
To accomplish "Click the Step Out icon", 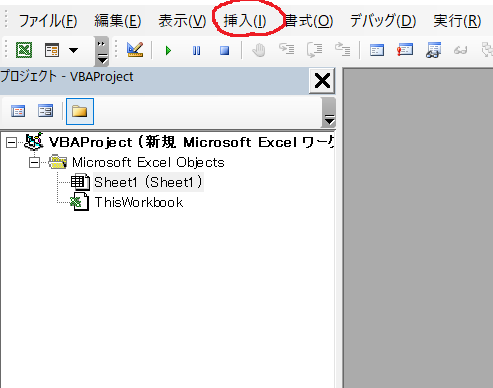I will point(342,50).
